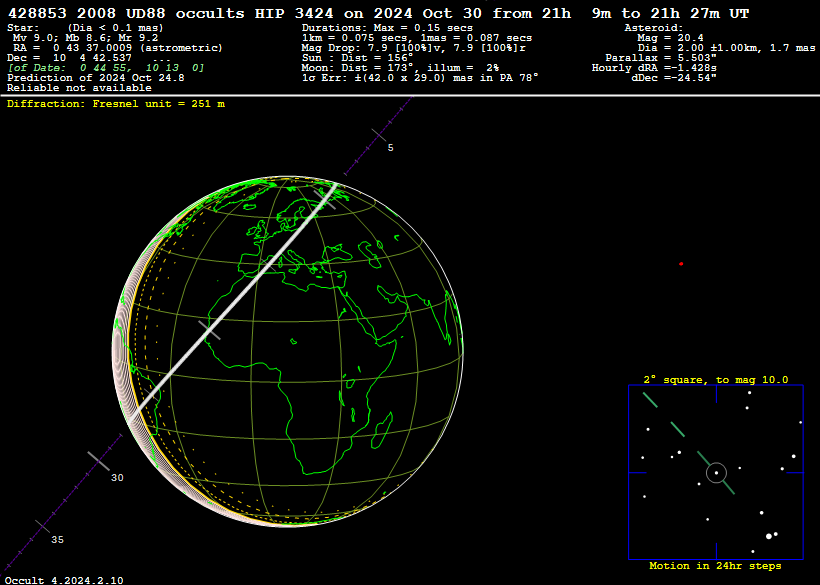
Task: Click "Mag = 20.4" asteroid magnitude
Action: (670, 38)
